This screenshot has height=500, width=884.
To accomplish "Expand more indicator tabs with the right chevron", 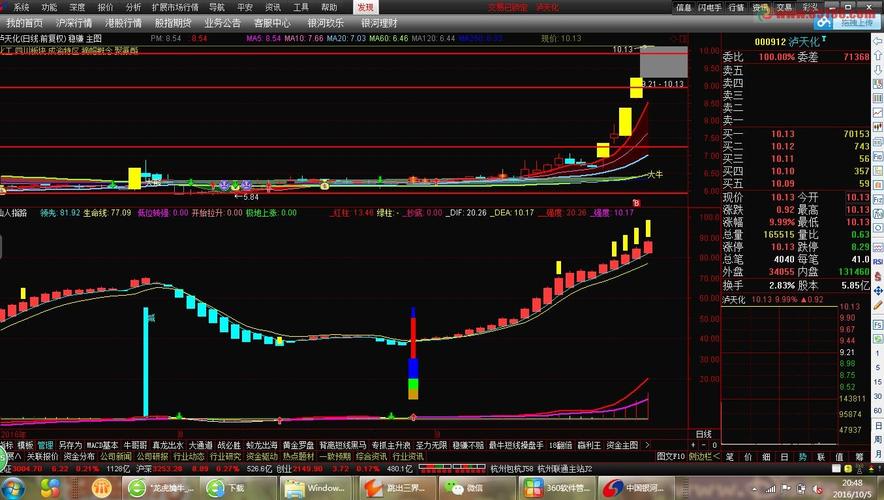I will [647, 445].
